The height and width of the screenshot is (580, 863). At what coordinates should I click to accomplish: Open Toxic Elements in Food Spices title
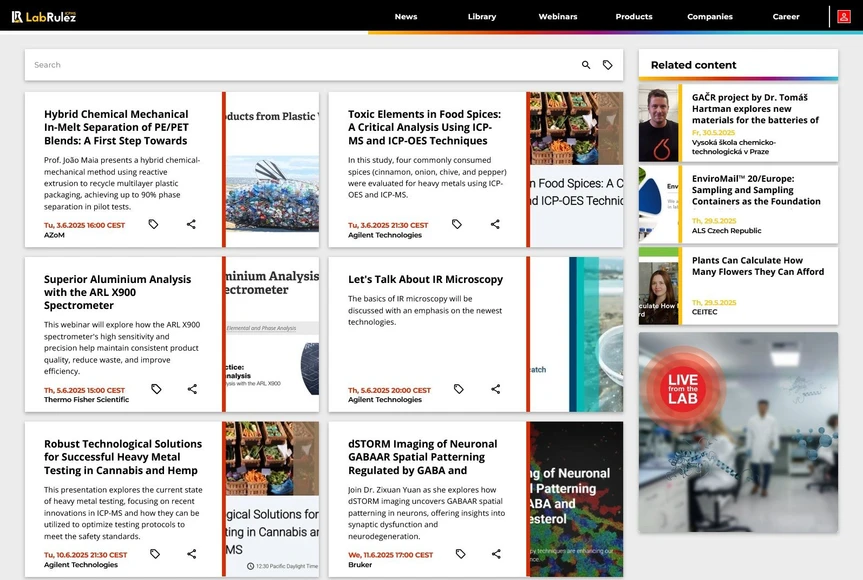point(424,127)
